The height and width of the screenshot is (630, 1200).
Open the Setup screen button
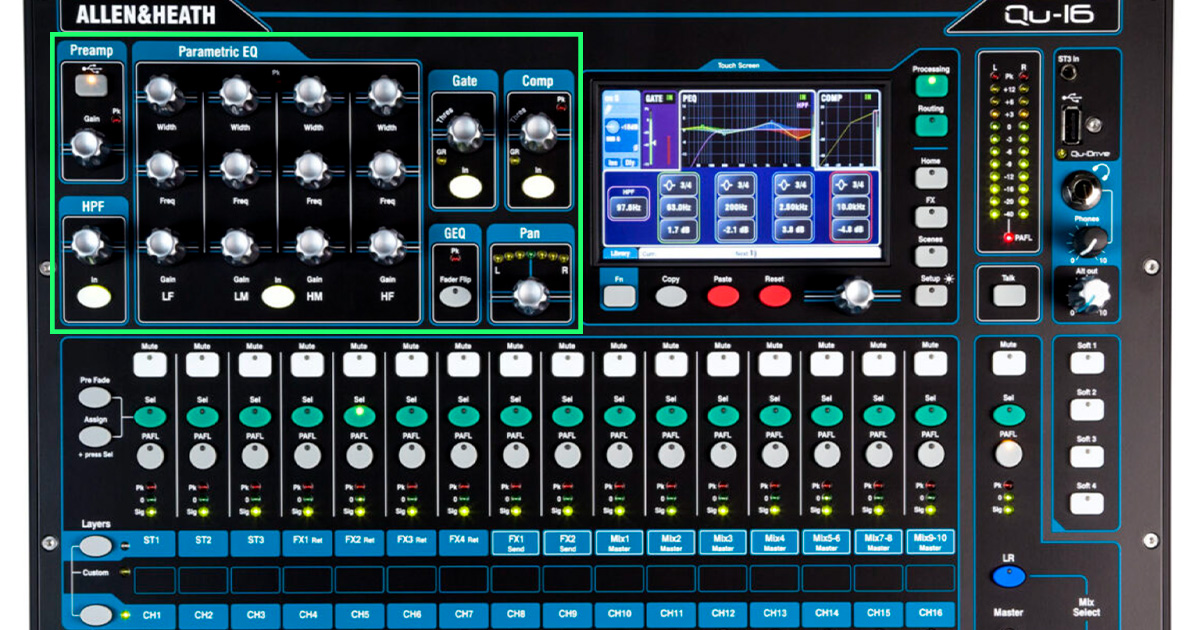click(931, 296)
